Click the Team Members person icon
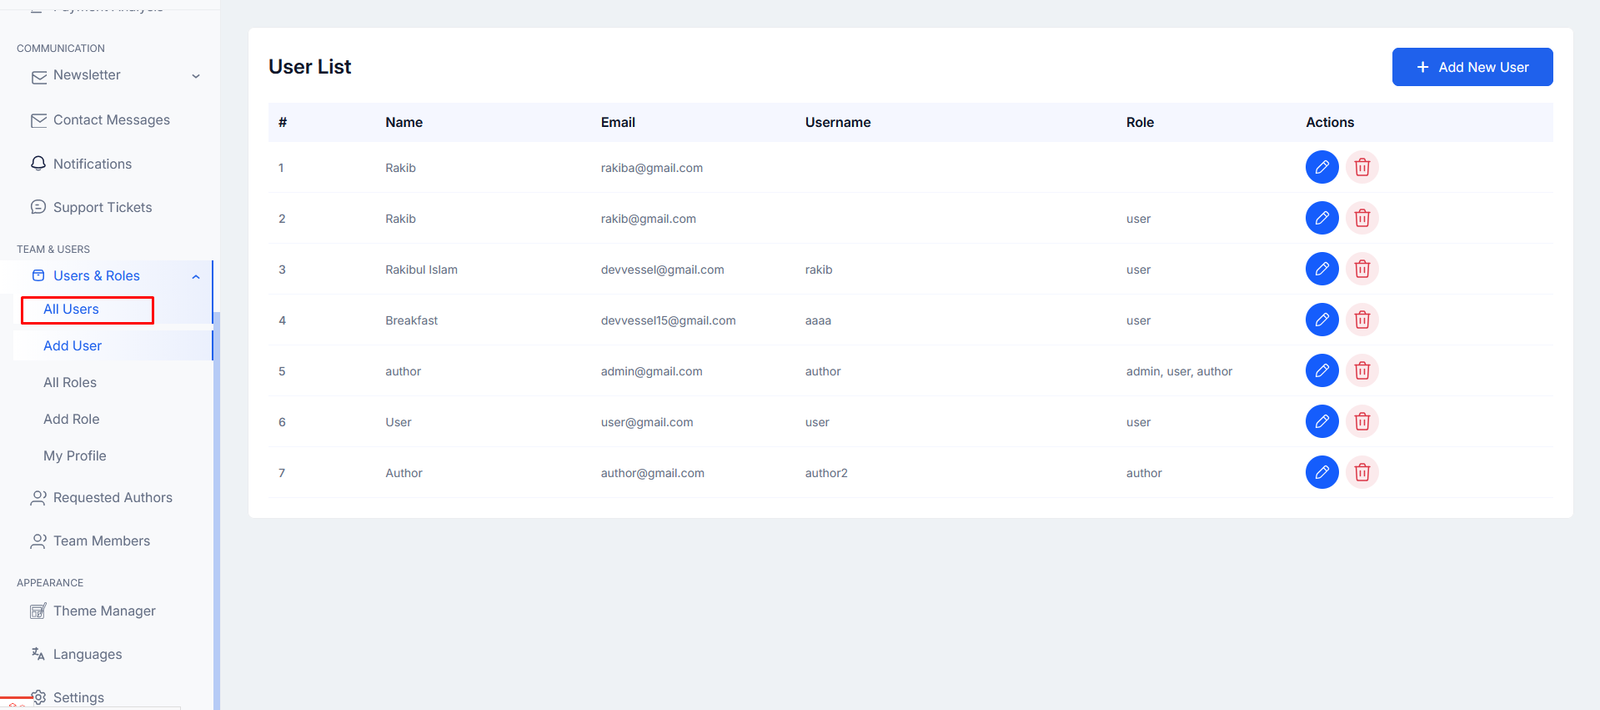1600x710 pixels. [39, 541]
